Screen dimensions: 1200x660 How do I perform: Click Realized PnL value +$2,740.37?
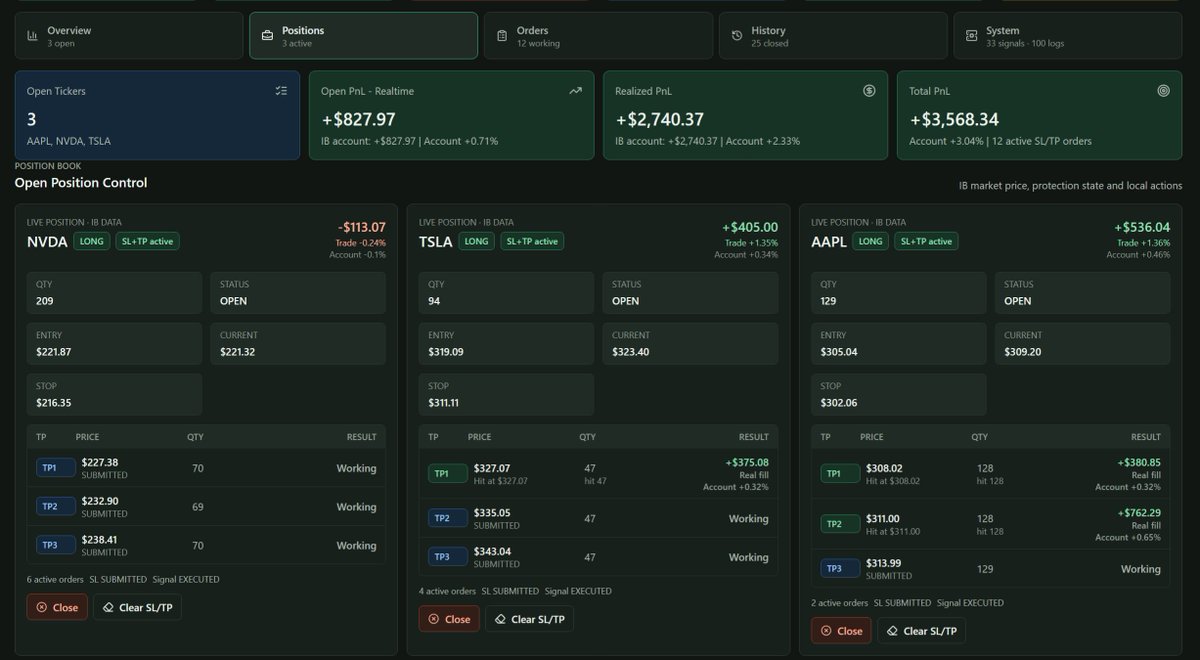(662, 119)
